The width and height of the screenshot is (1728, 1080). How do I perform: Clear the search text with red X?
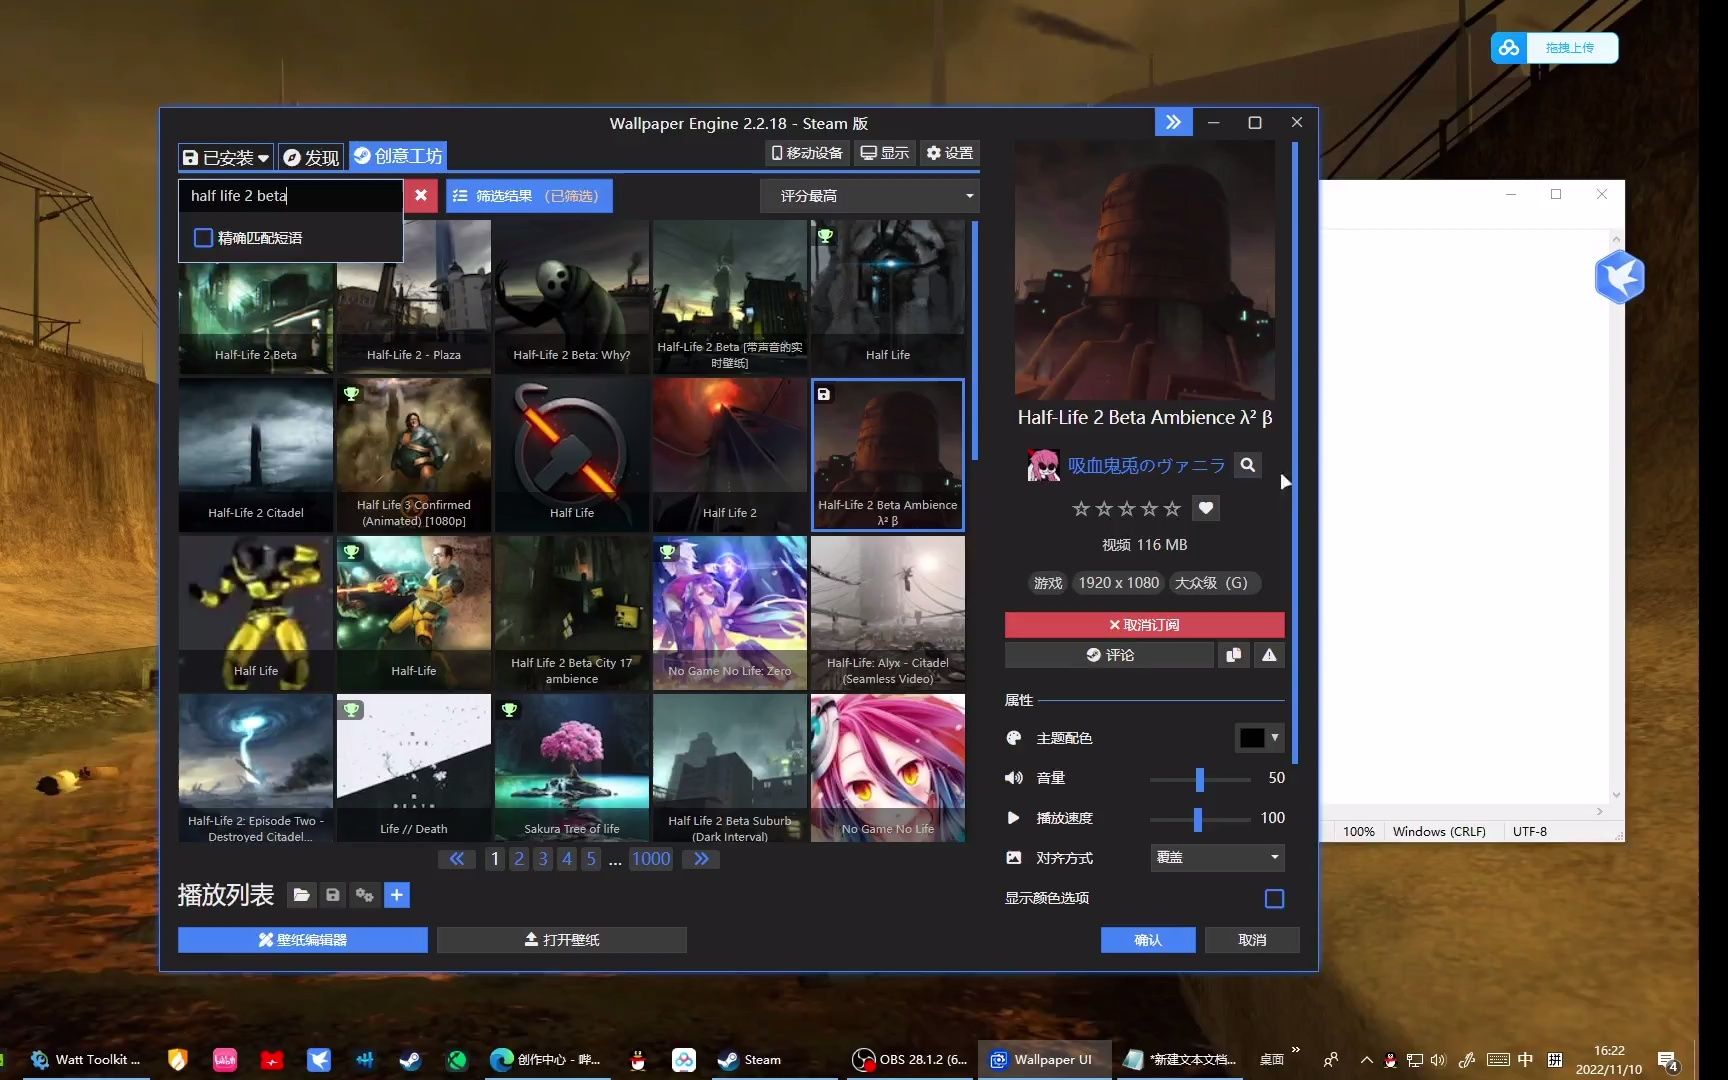coord(421,196)
